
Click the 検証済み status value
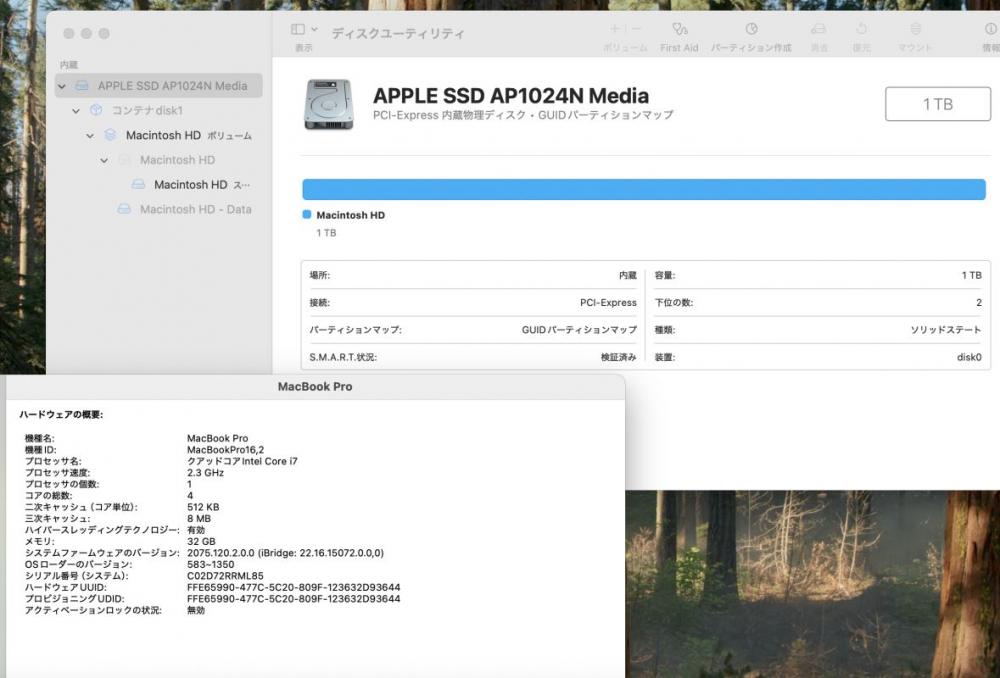619,357
